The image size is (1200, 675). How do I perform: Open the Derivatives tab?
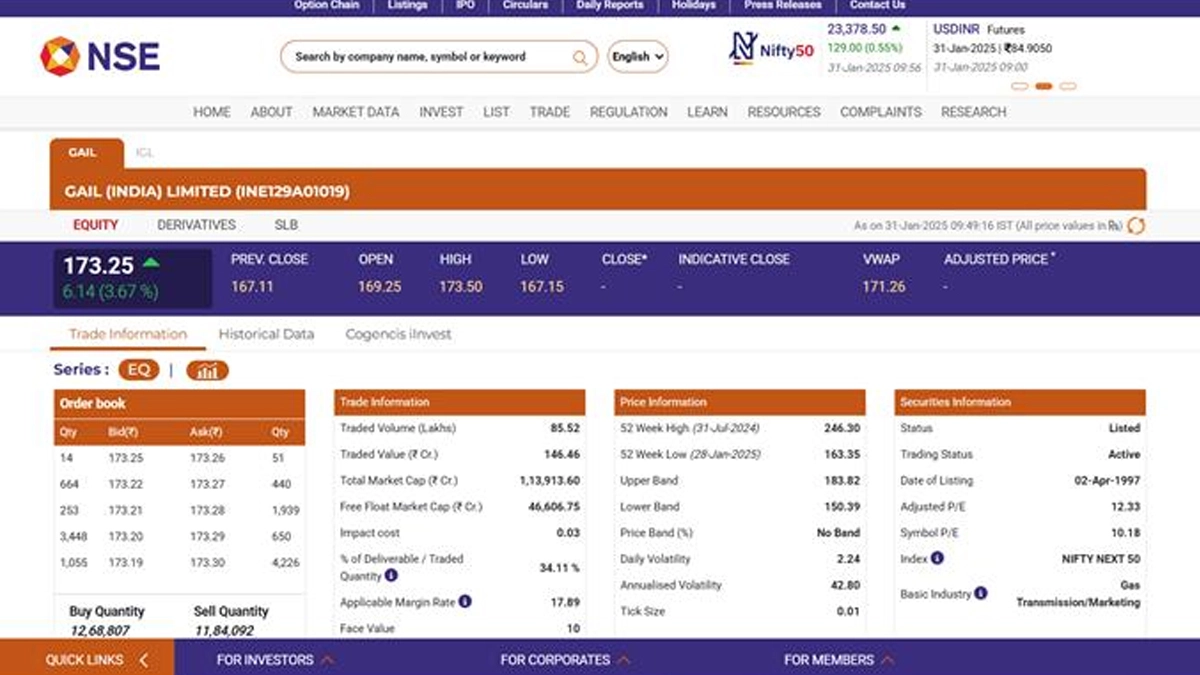tap(196, 225)
